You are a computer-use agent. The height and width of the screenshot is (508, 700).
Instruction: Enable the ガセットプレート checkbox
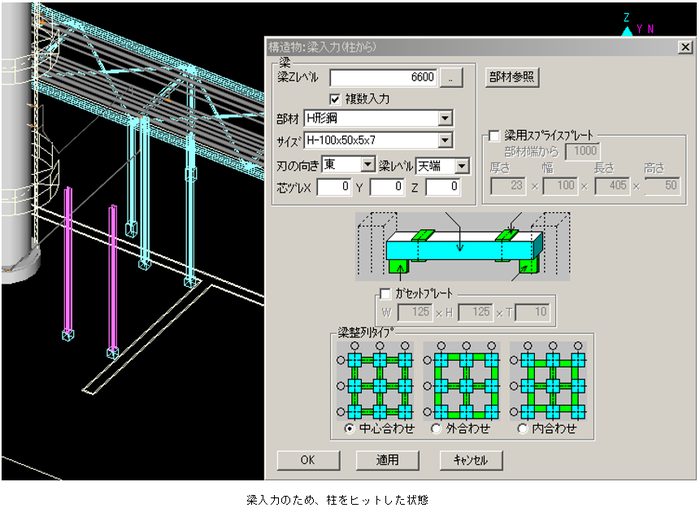click(x=386, y=294)
